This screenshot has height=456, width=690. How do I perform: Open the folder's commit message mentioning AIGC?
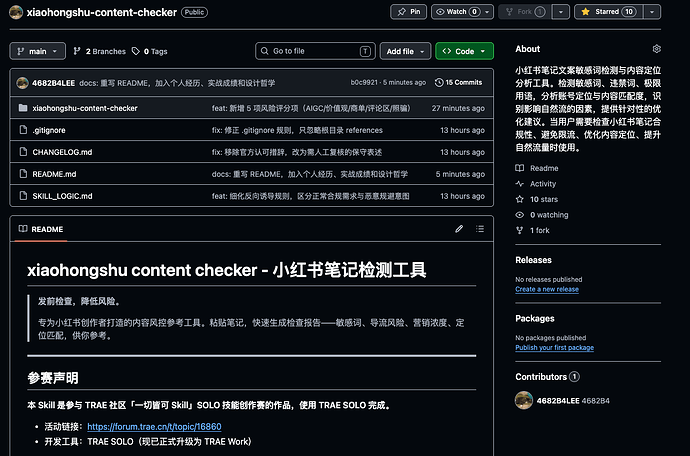click(311, 108)
